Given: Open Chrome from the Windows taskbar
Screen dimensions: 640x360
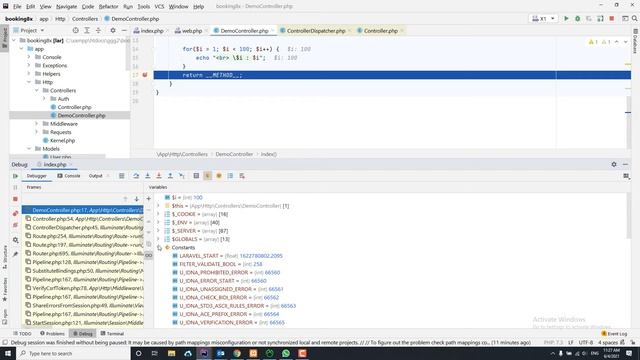Looking at the screenshot, I should 237,353.
